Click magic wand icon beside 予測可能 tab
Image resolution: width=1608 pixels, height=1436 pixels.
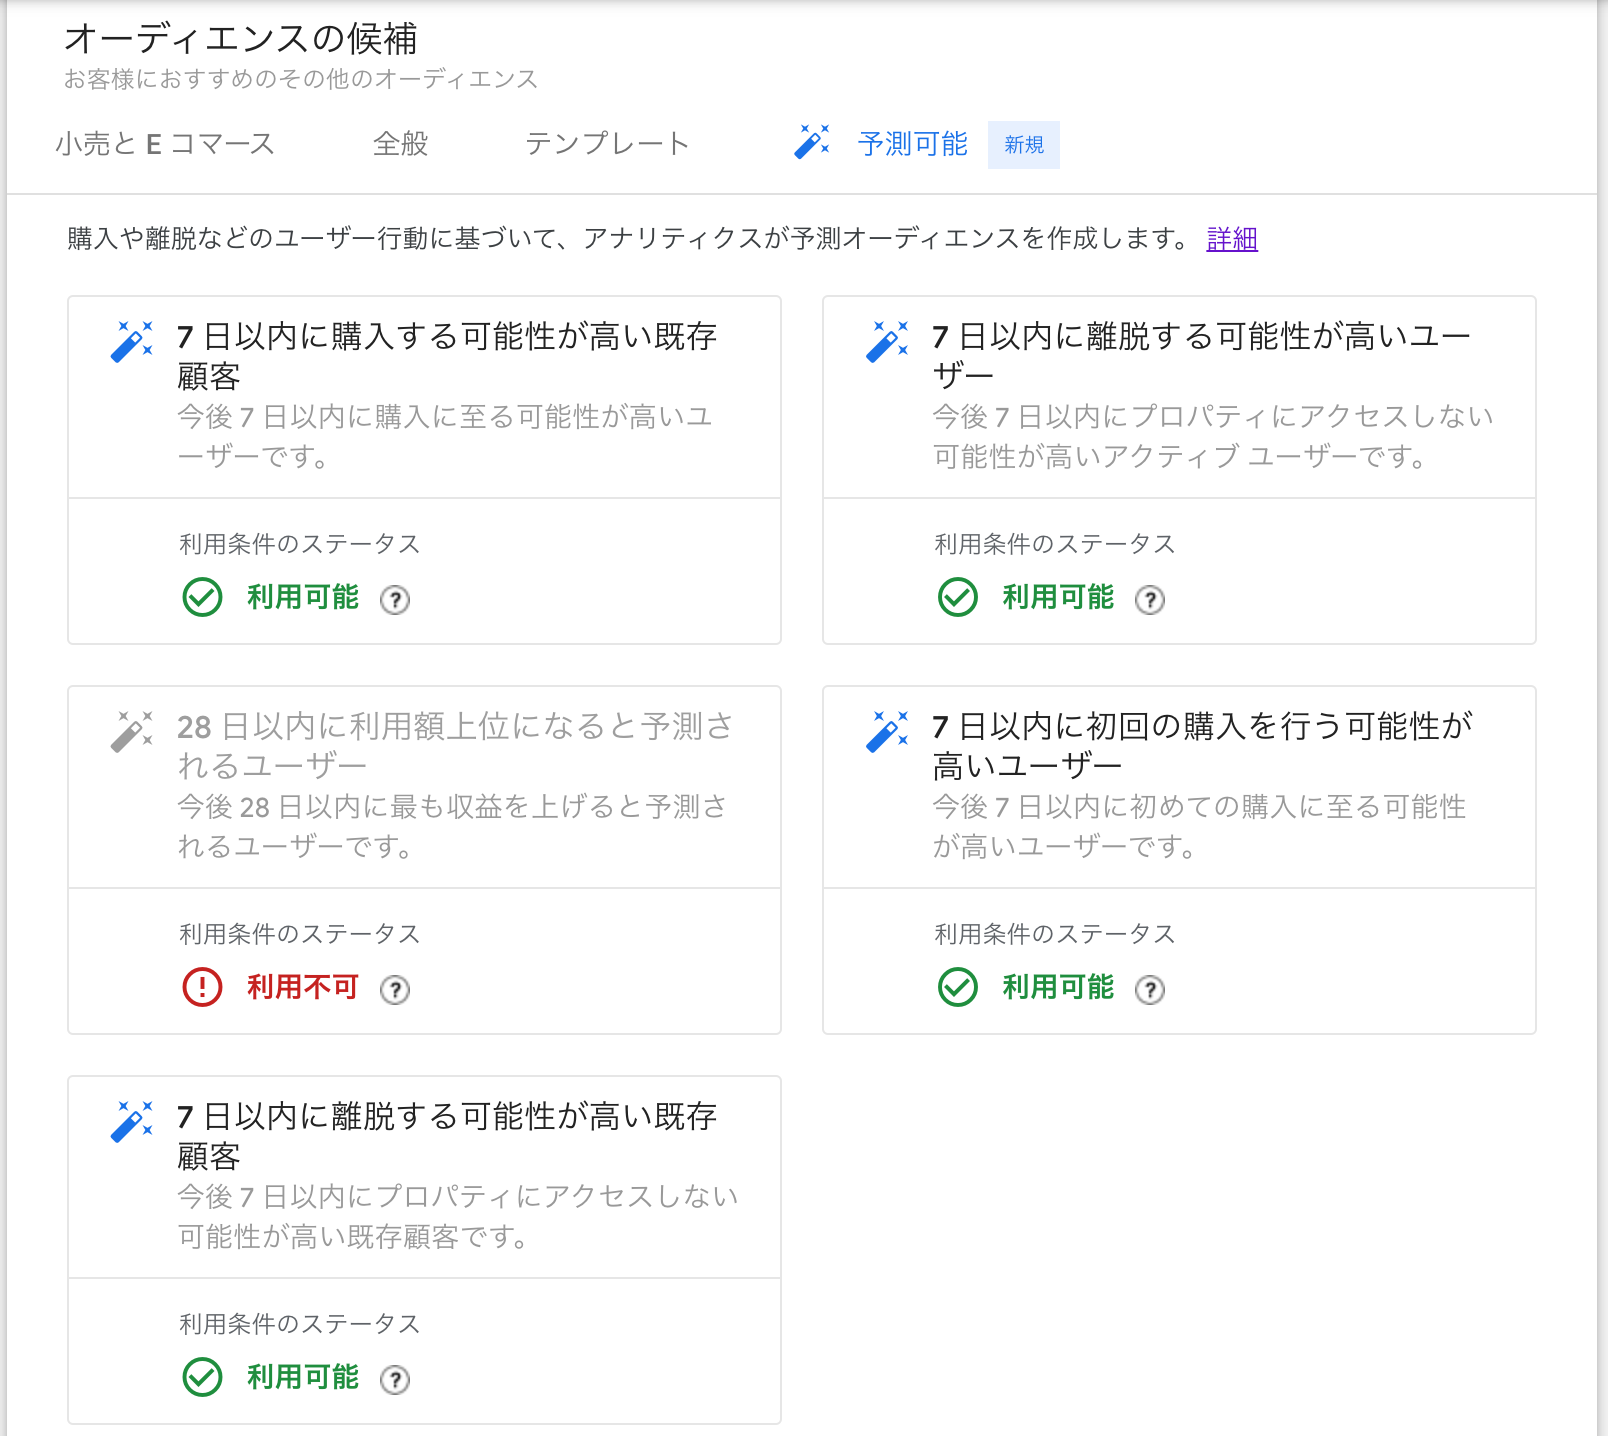click(812, 142)
